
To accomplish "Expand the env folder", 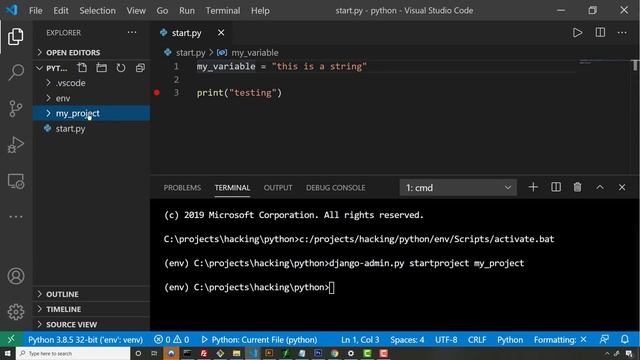I will tap(91, 98).
